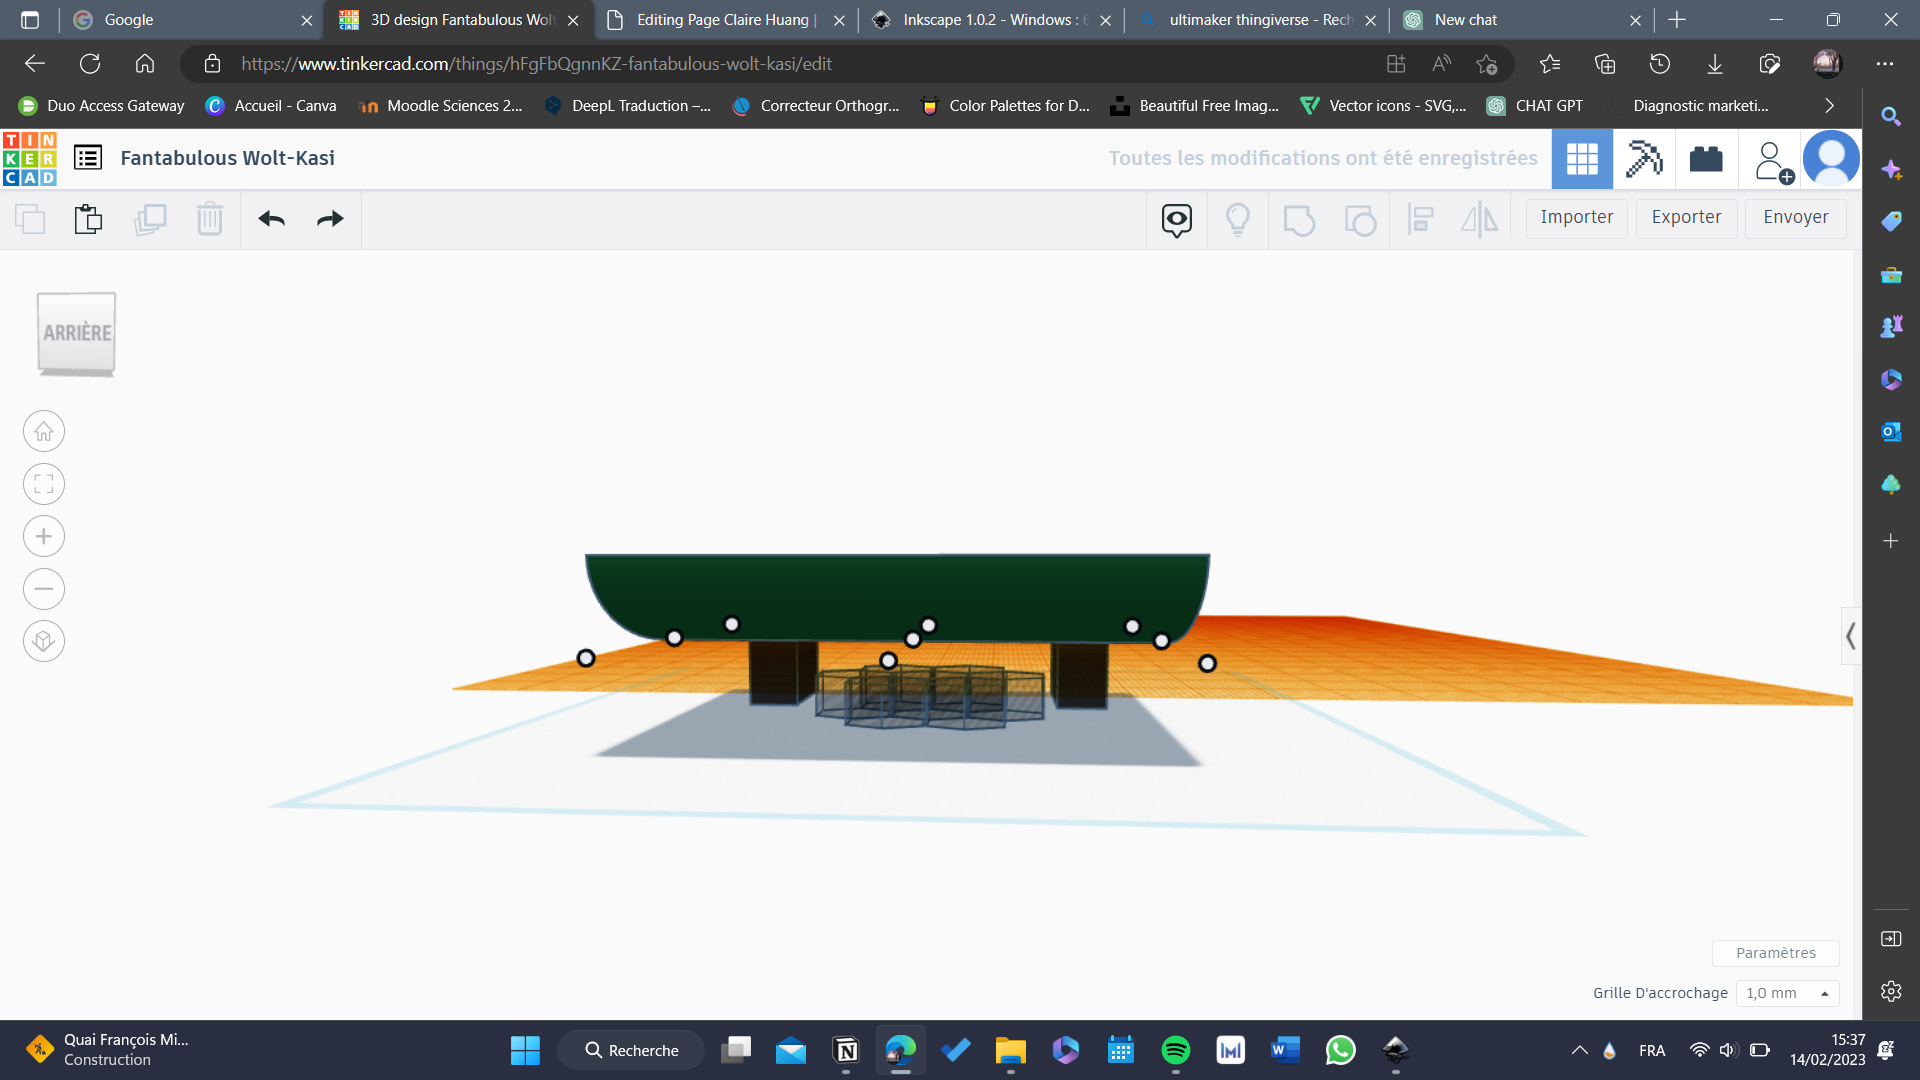
Task: Open the Accueil - Canva bookmark
Action: tap(271, 106)
